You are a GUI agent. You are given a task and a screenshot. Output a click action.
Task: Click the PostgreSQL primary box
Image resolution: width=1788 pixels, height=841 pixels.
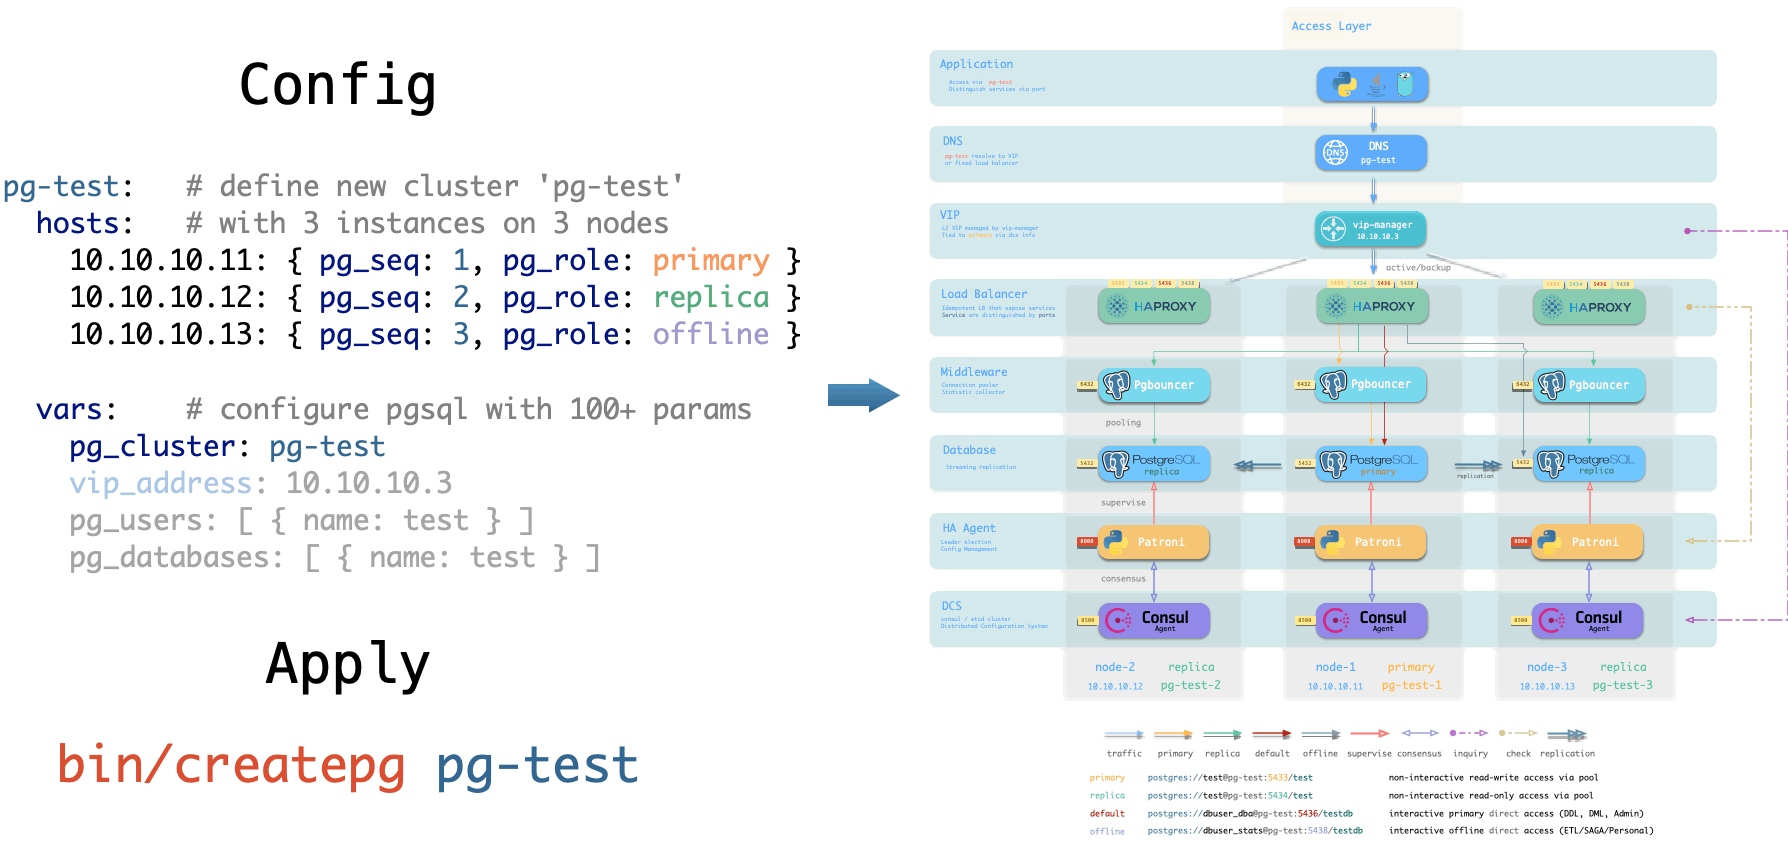point(1372,464)
